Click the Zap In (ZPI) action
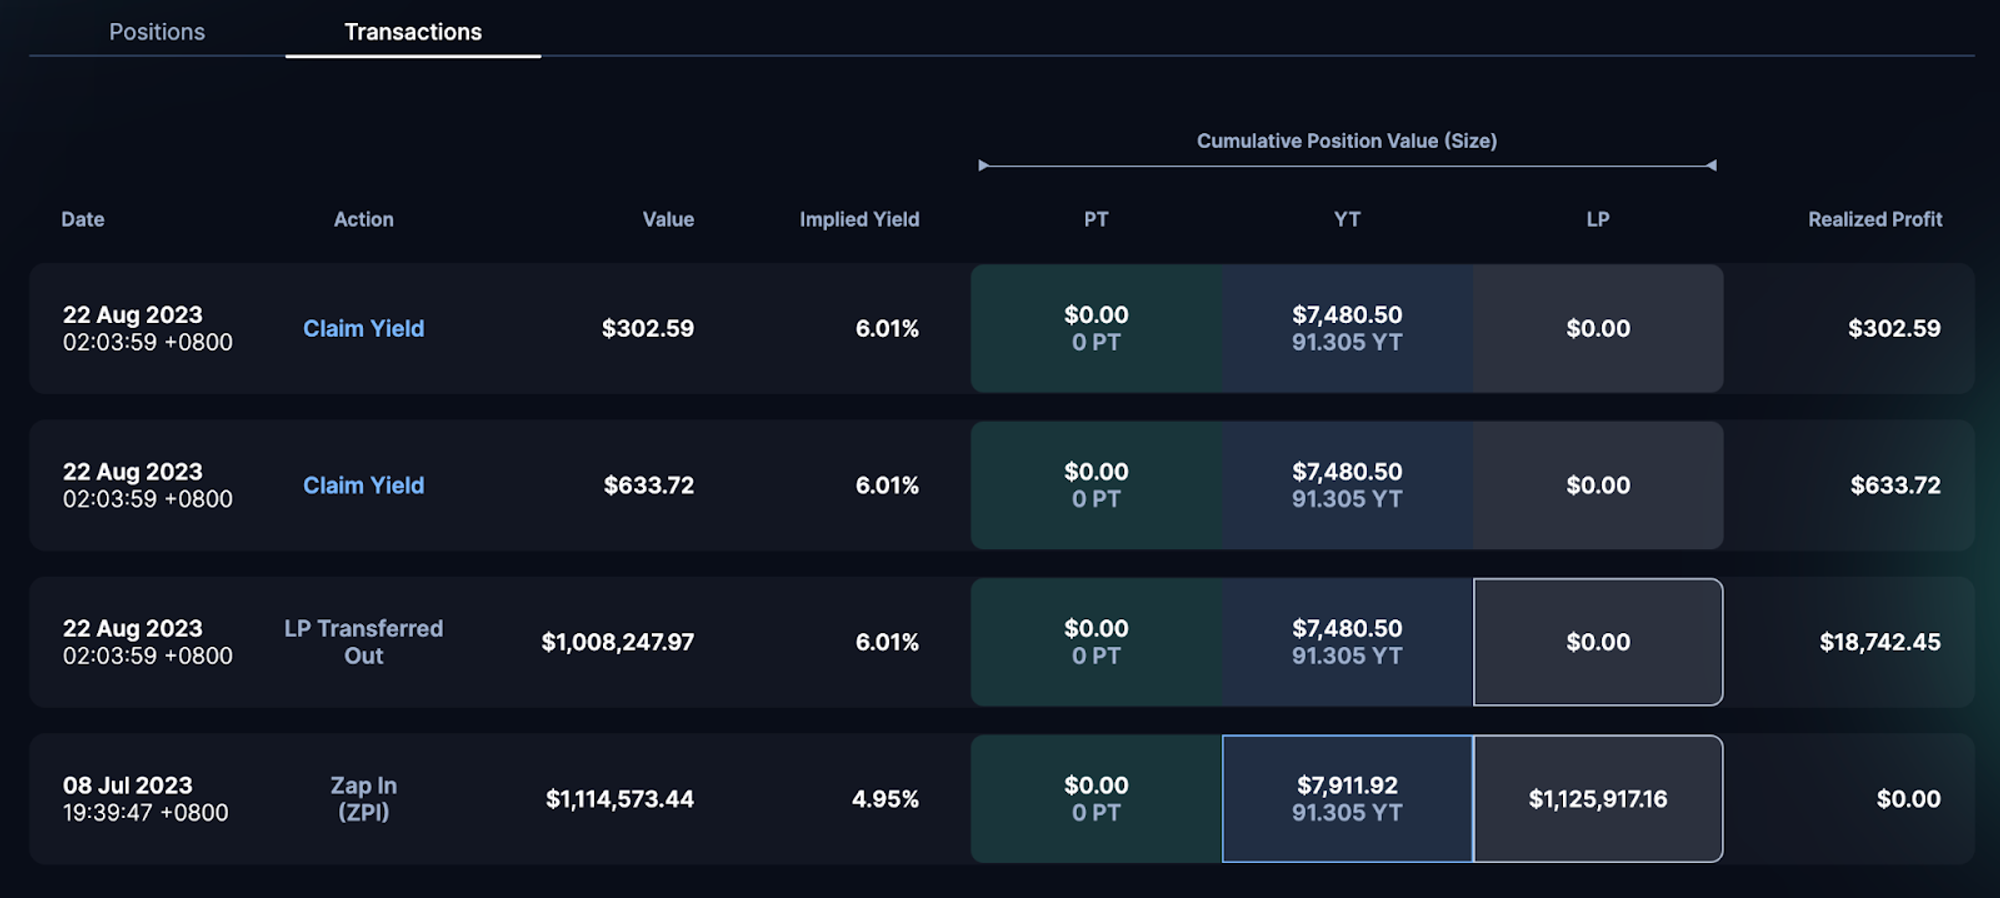Viewport: 2000px width, 898px height. pos(363,799)
